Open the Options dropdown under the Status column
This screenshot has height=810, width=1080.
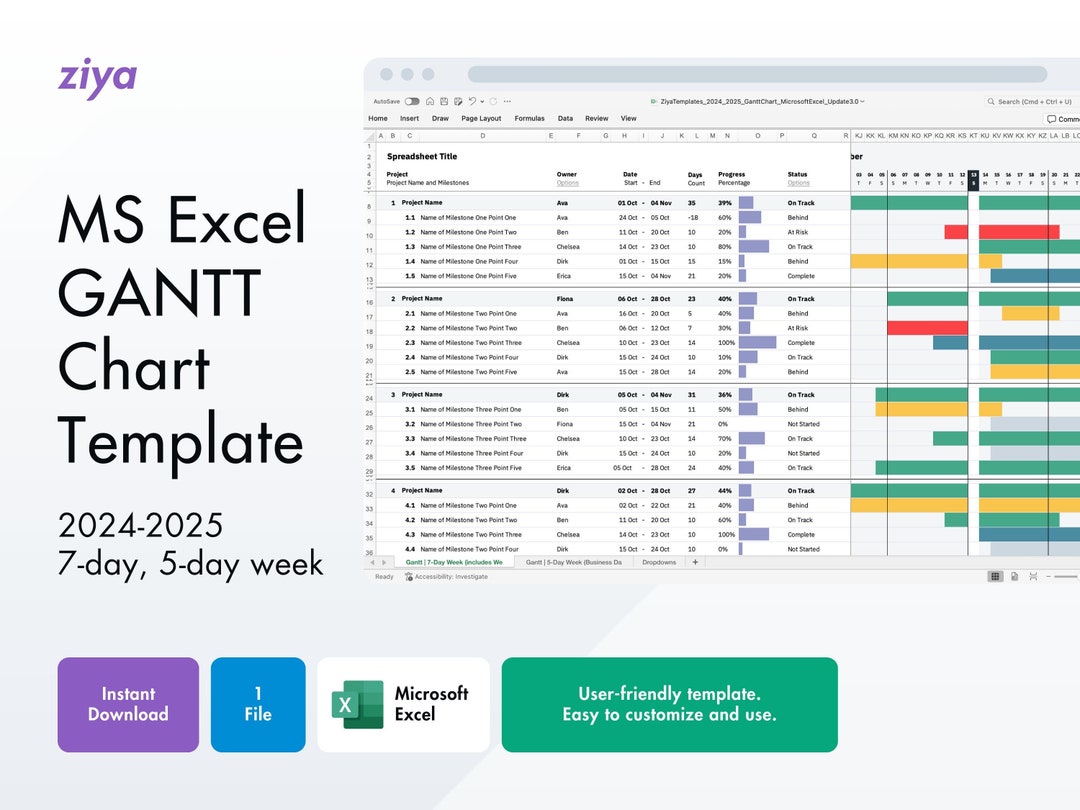(797, 184)
